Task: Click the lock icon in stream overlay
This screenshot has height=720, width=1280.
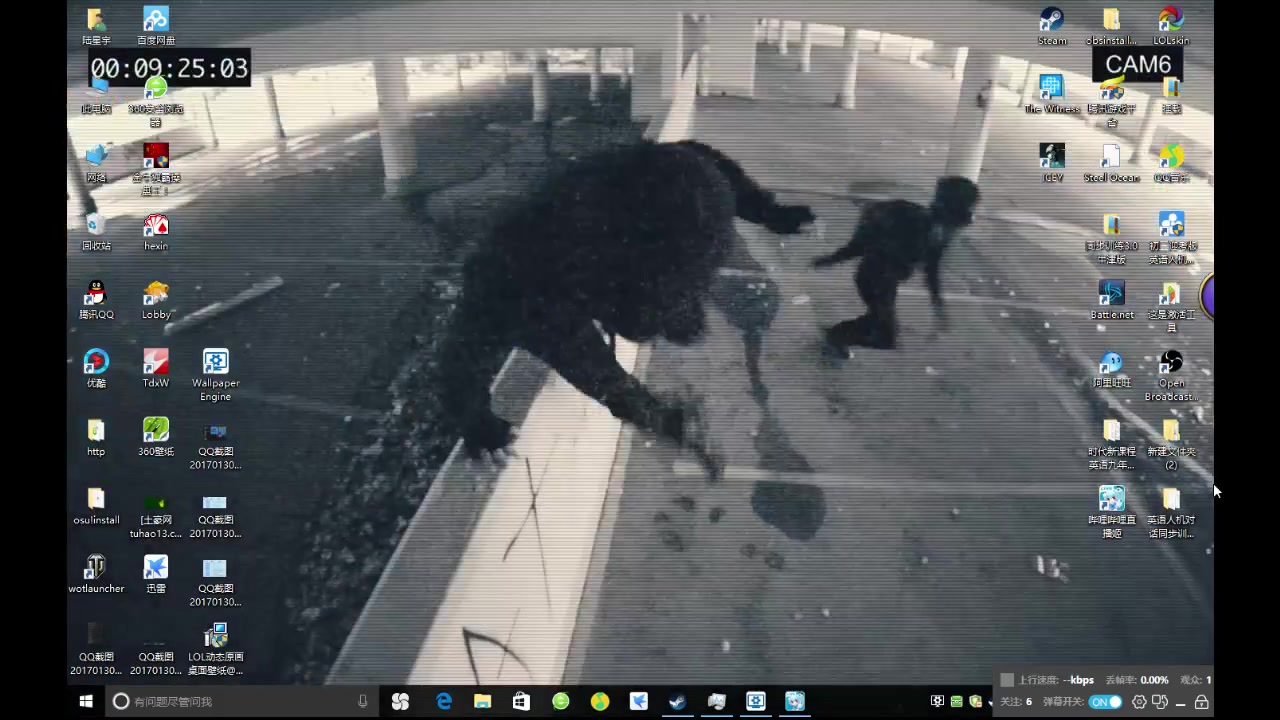Action: [x=1202, y=702]
